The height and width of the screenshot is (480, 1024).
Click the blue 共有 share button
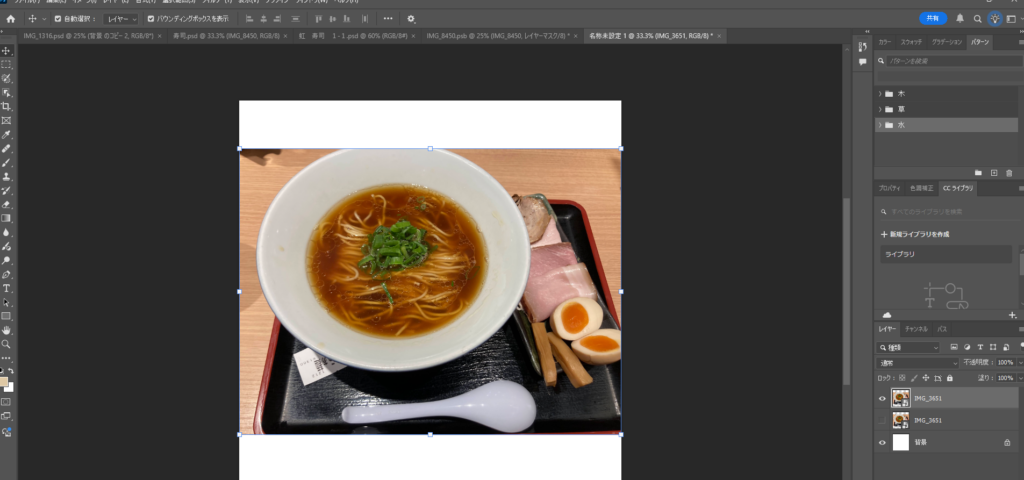[932, 18]
